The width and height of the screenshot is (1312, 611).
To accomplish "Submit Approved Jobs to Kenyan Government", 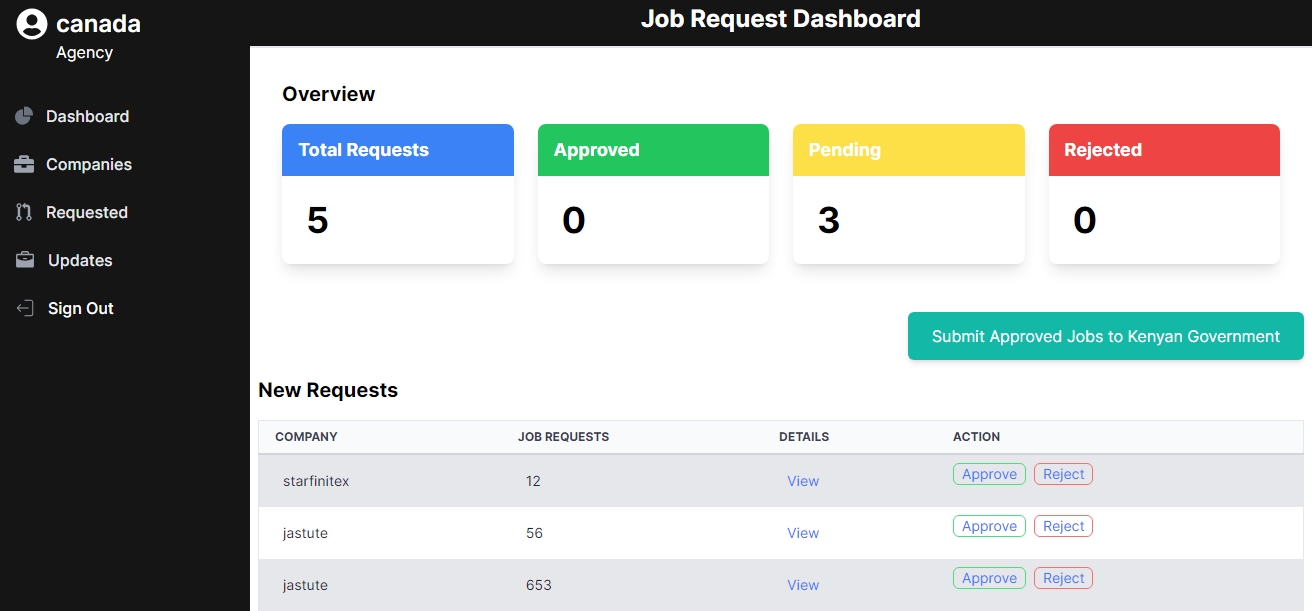I will tap(1105, 336).
